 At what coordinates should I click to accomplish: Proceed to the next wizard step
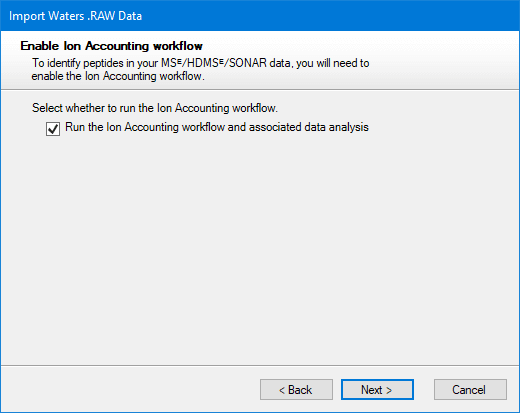pos(377,389)
